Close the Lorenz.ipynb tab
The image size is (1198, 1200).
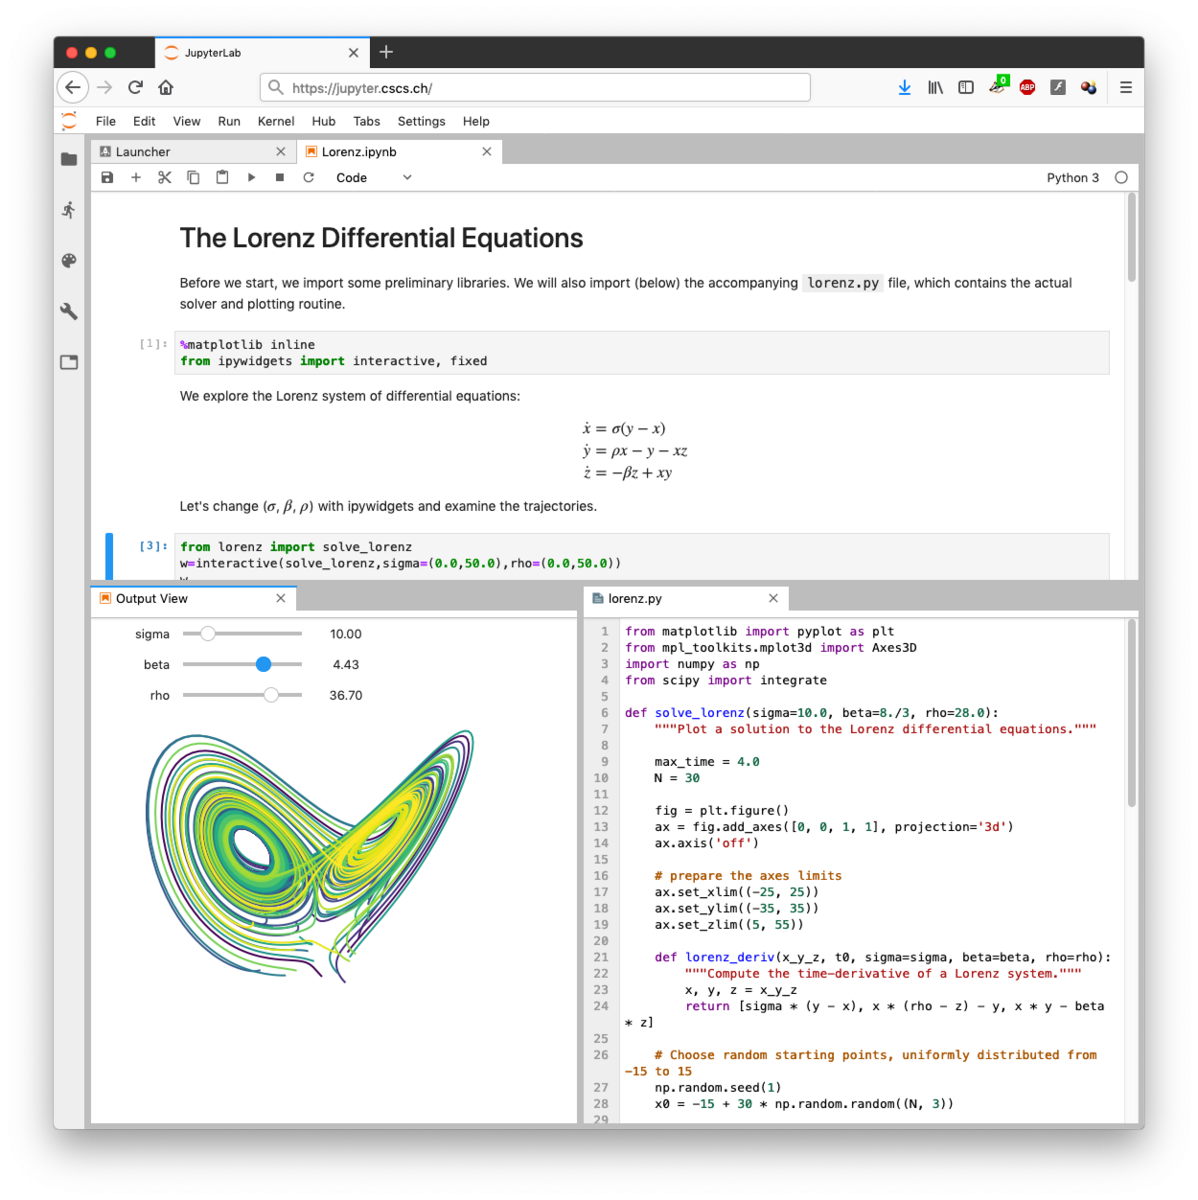pyautogui.click(x=487, y=152)
